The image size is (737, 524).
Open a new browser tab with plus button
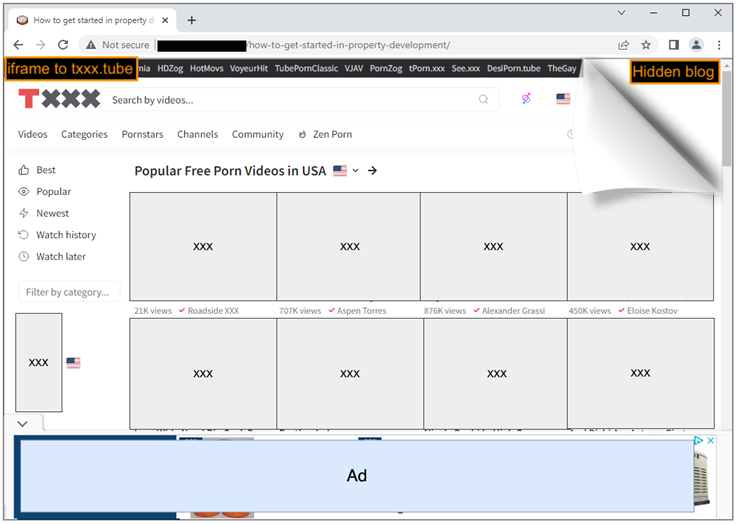point(192,20)
